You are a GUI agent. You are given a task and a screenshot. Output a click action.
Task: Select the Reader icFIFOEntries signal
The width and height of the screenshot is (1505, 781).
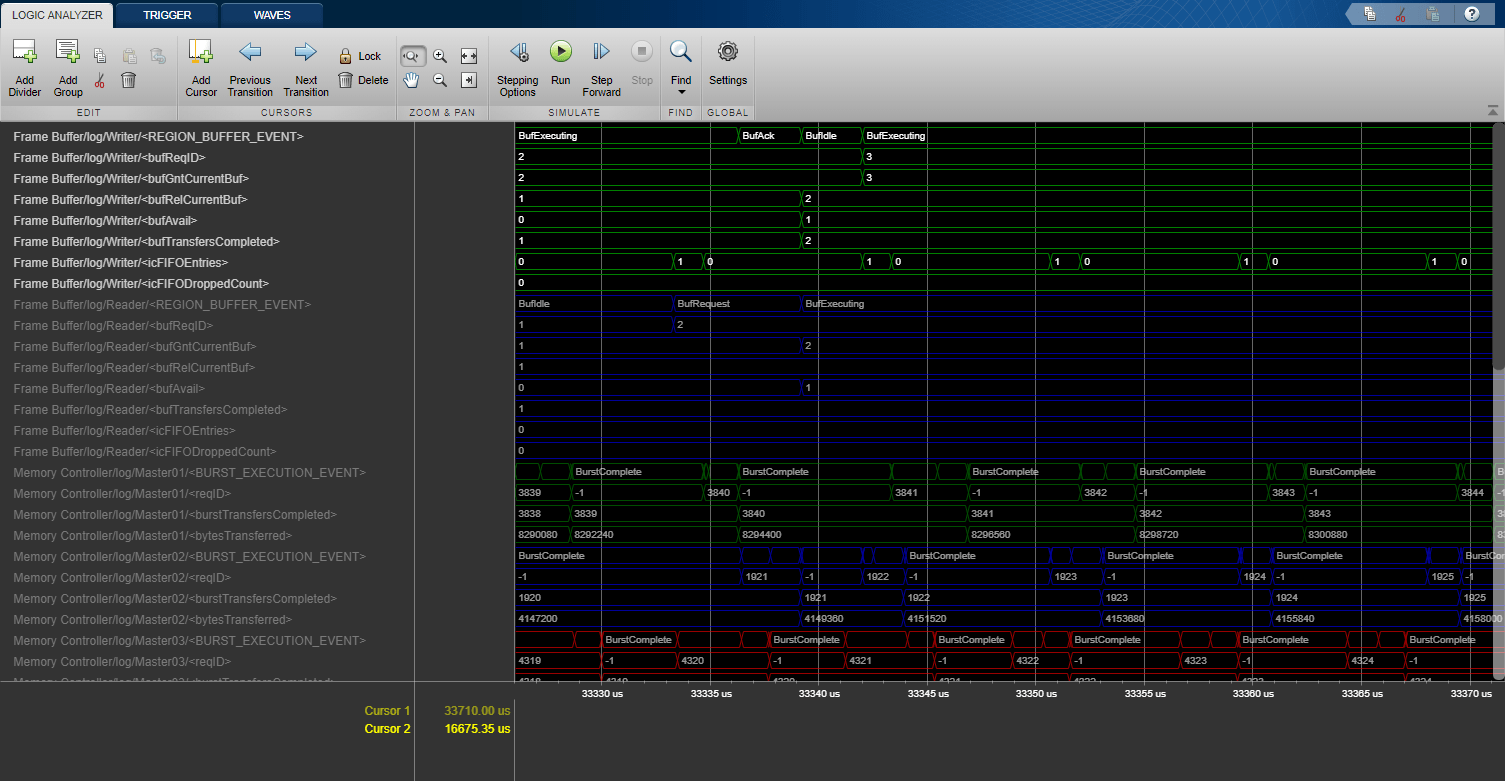[x=125, y=430]
